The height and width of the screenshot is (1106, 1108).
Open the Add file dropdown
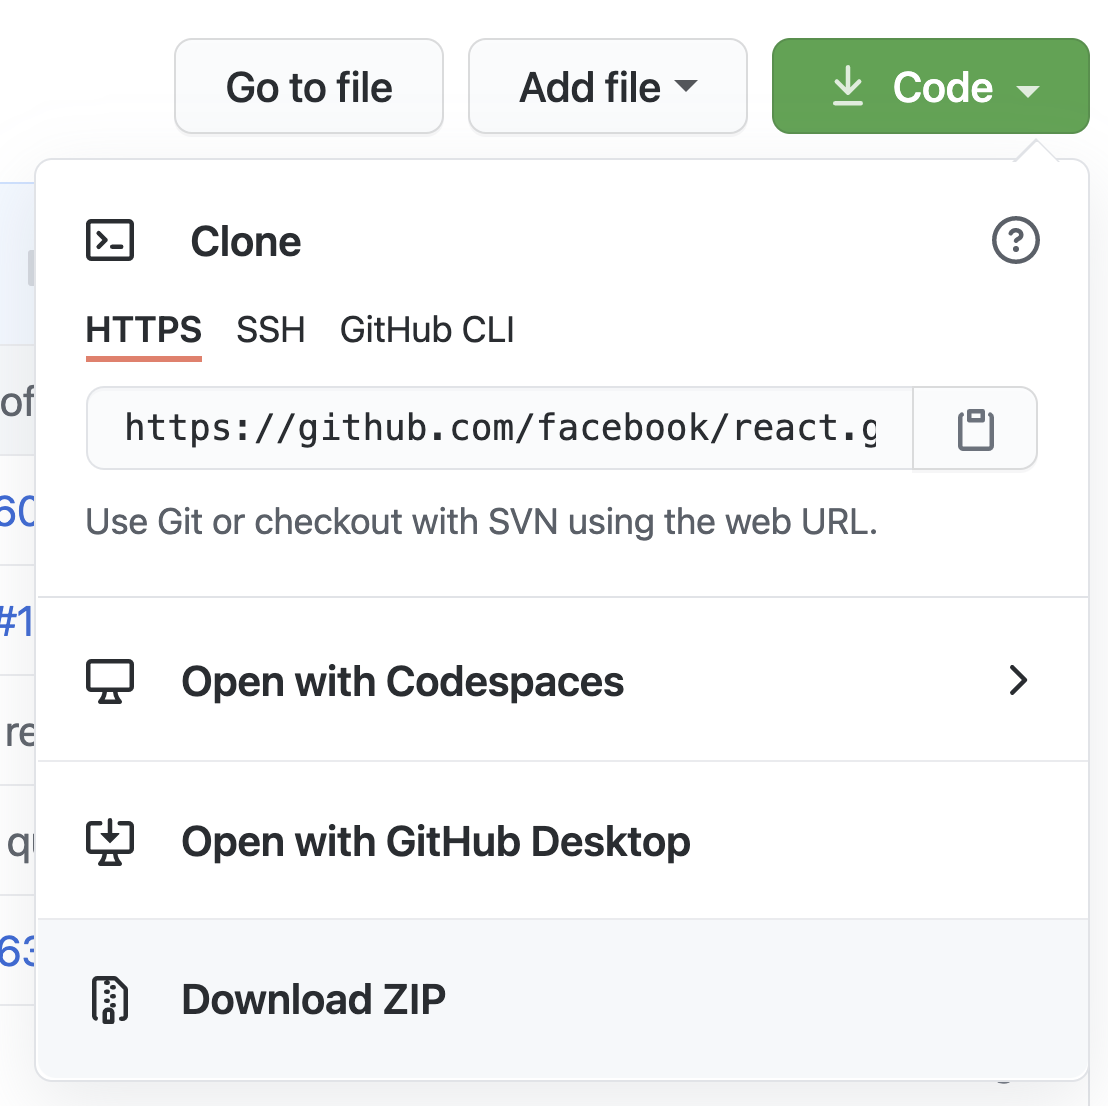pyautogui.click(x=608, y=86)
